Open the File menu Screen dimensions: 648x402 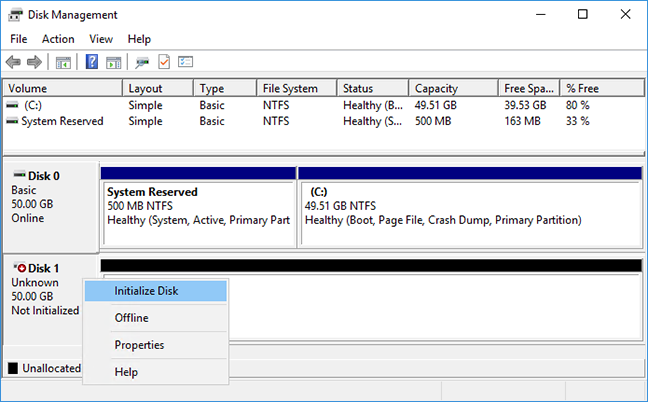click(19, 39)
